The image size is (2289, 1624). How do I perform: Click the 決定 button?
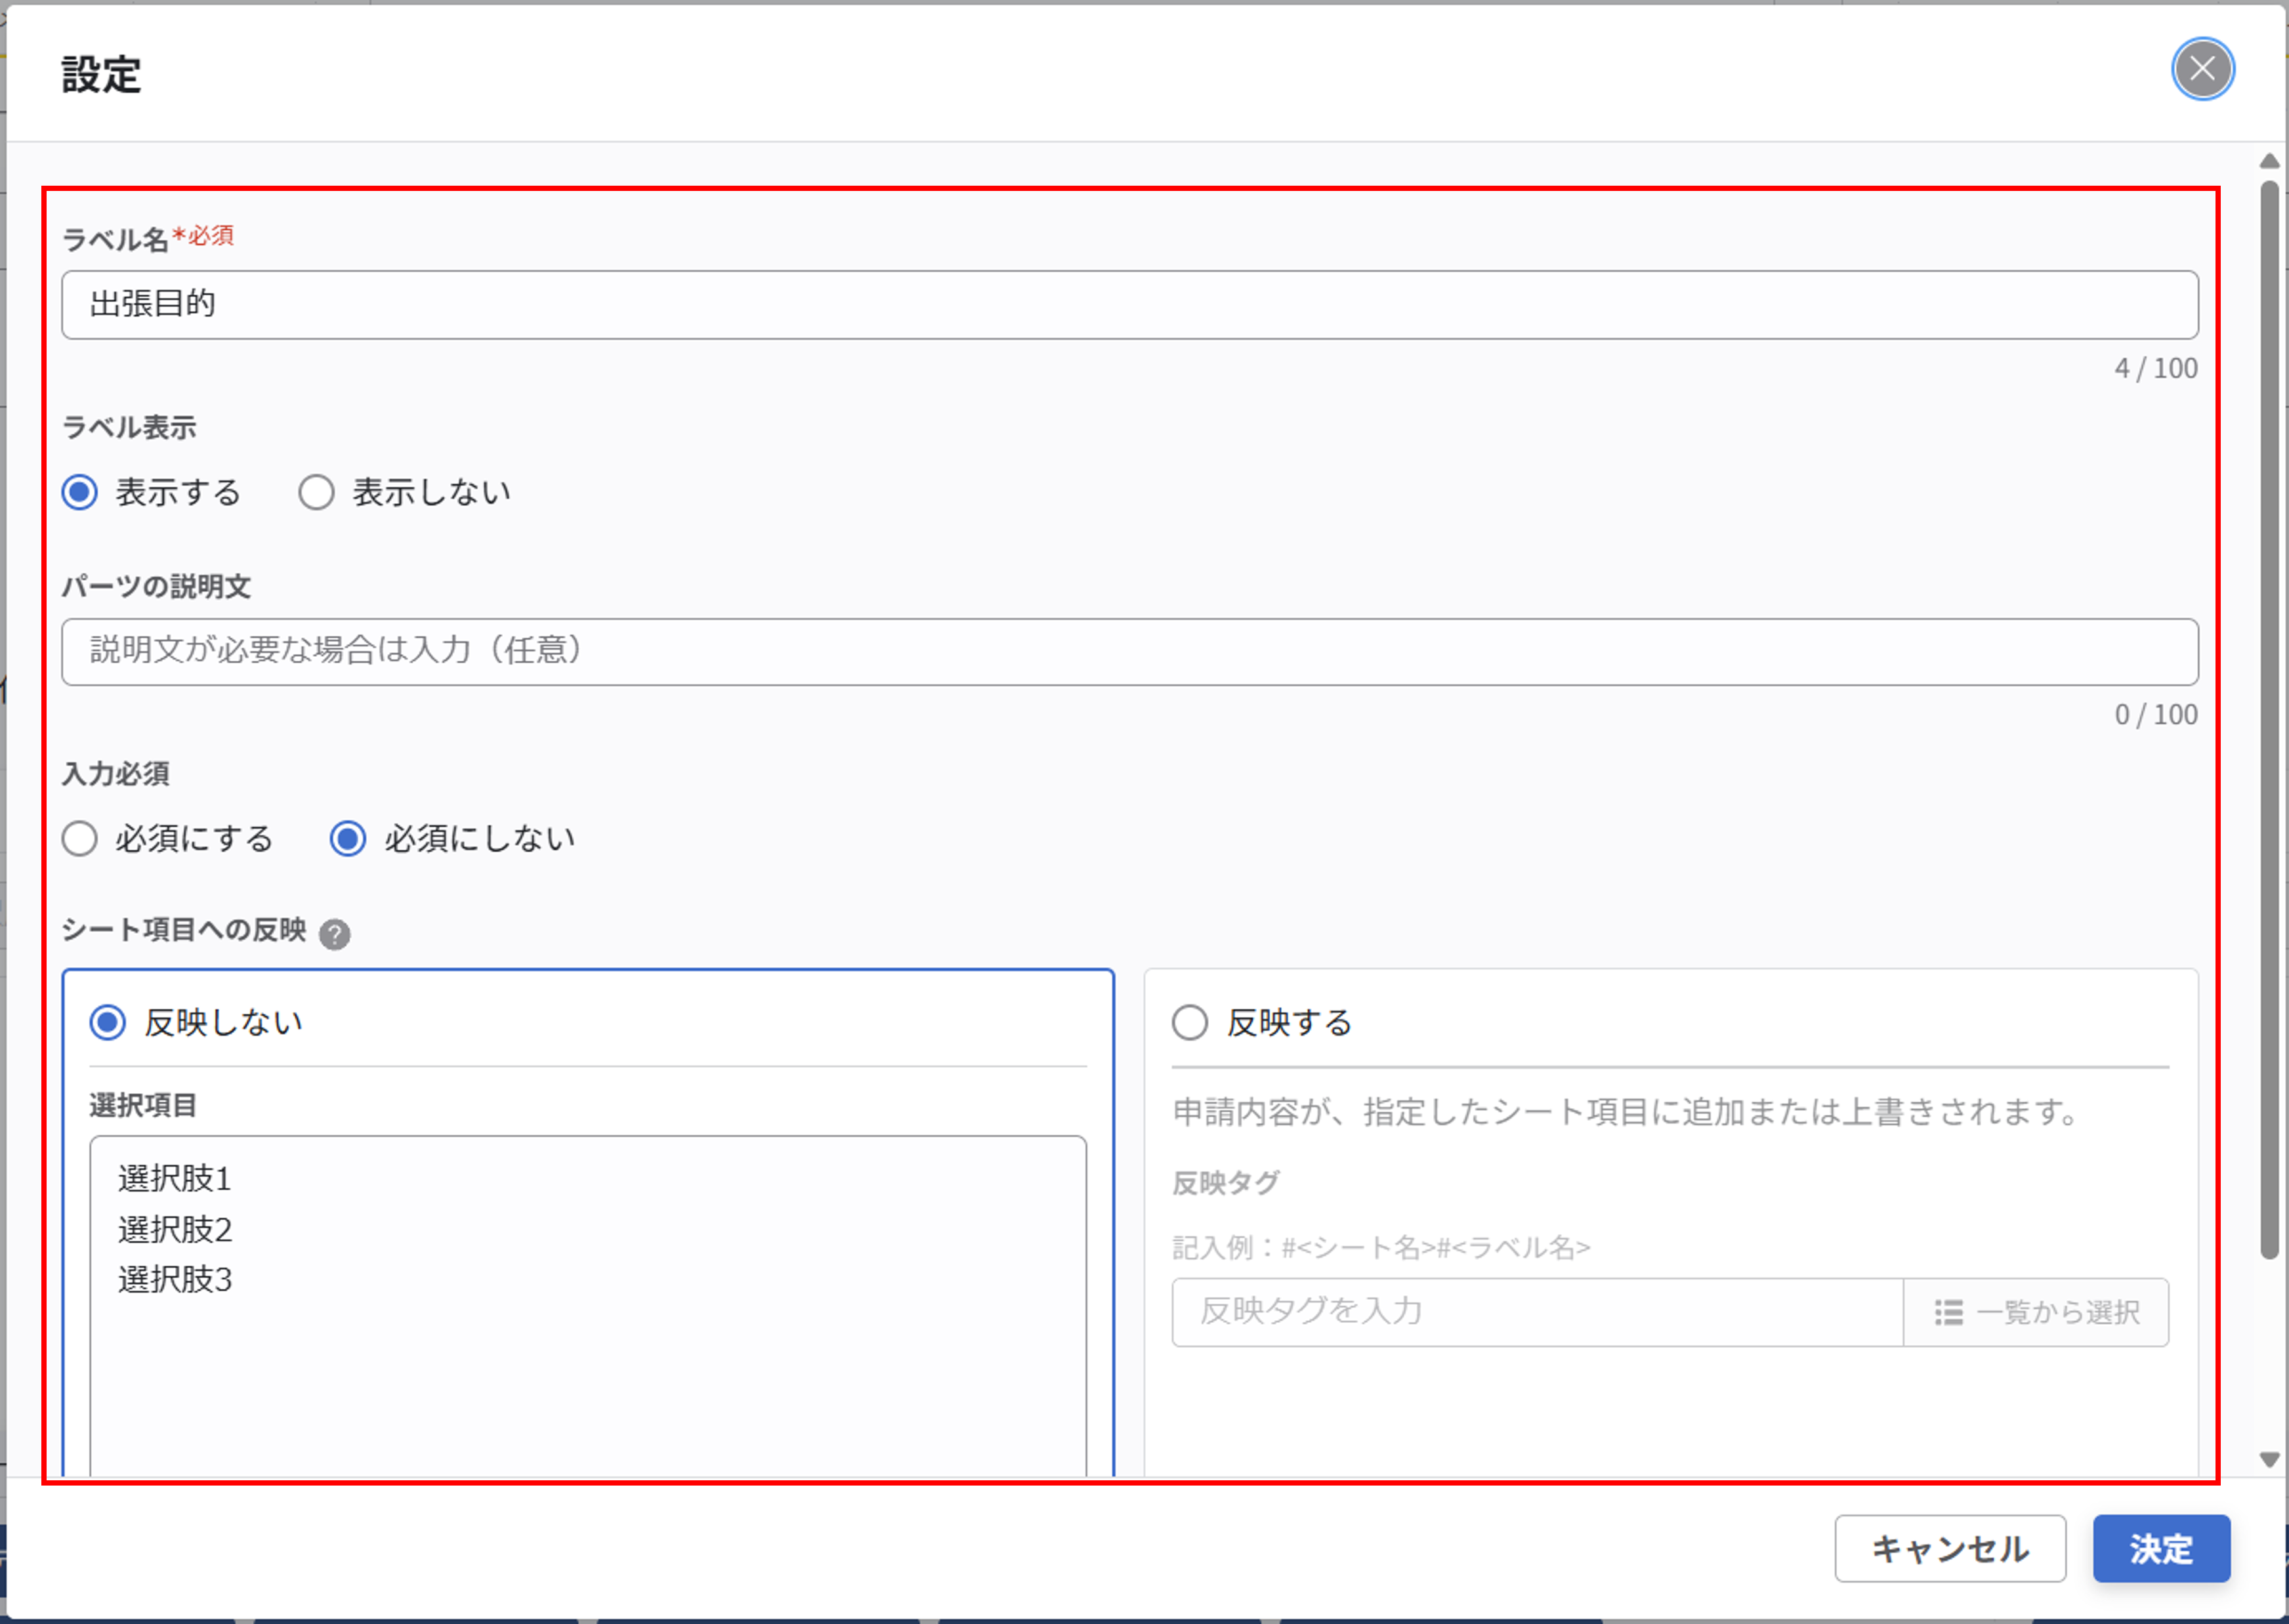[x=2161, y=1548]
